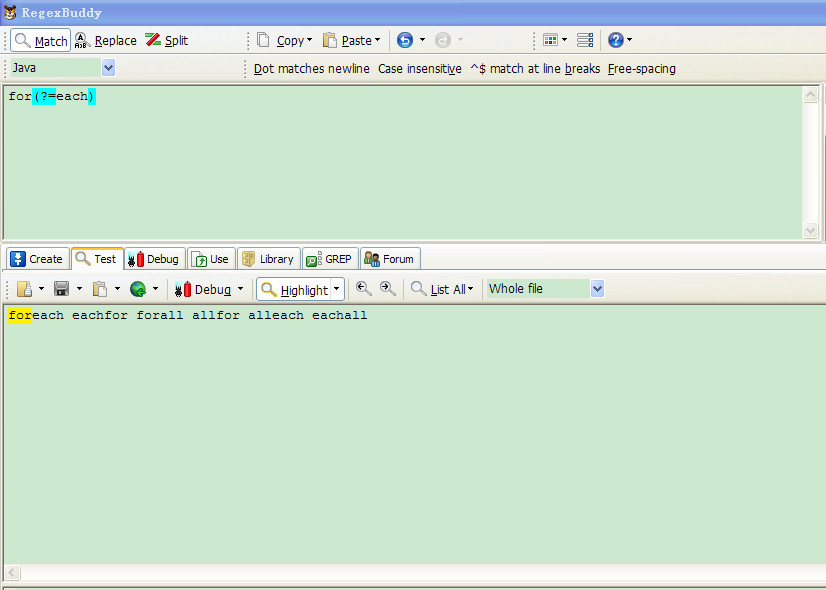Click the test panel scroll left arrow
Screen dimensions: 826x590
click(12, 573)
